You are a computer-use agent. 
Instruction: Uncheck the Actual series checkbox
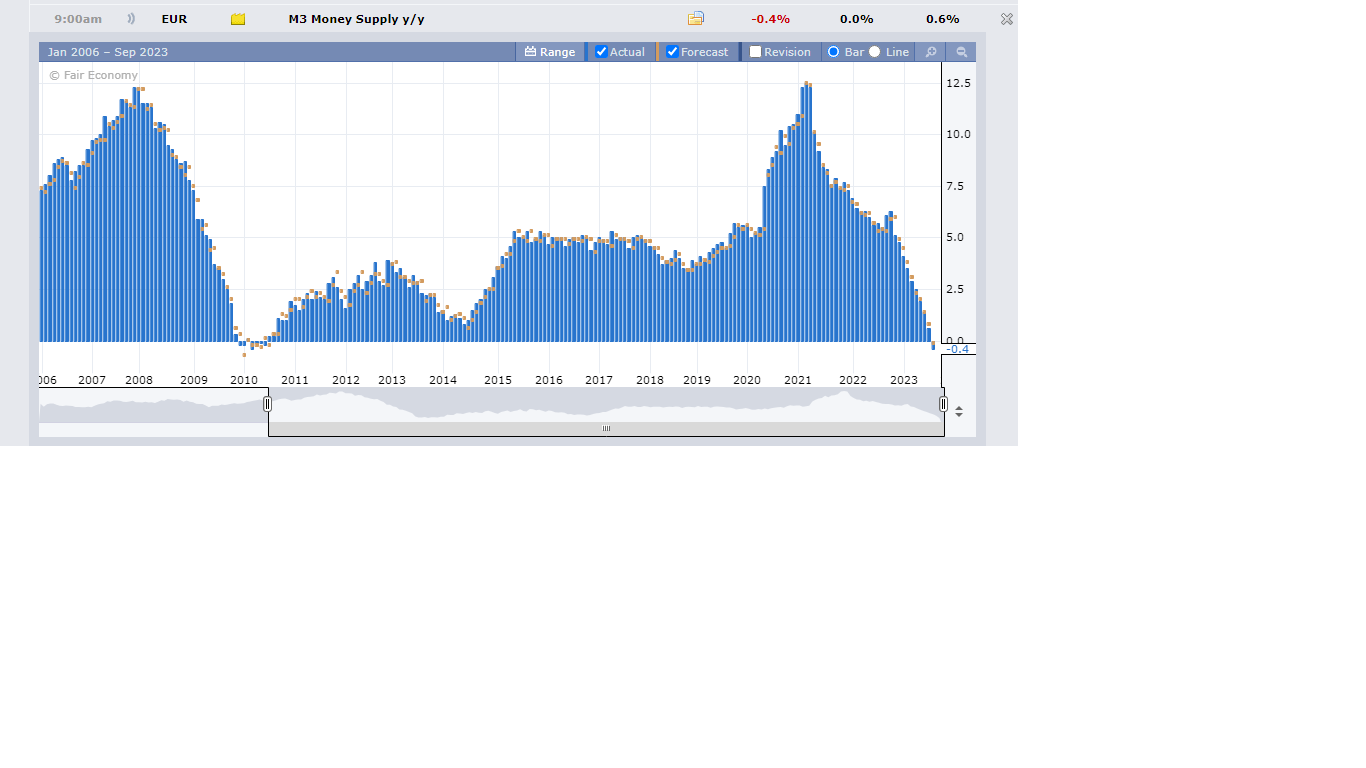(x=601, y=52)
